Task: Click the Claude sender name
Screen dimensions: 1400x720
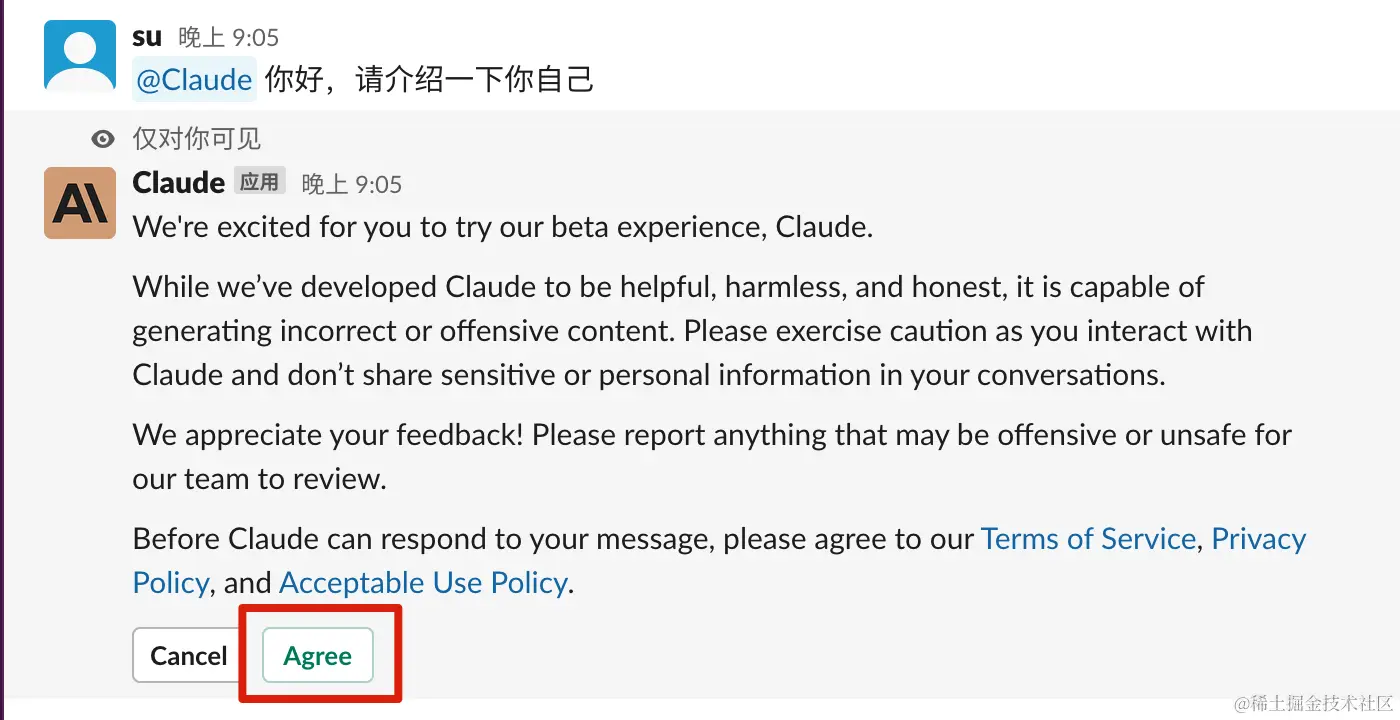Action: coord(178,183)
